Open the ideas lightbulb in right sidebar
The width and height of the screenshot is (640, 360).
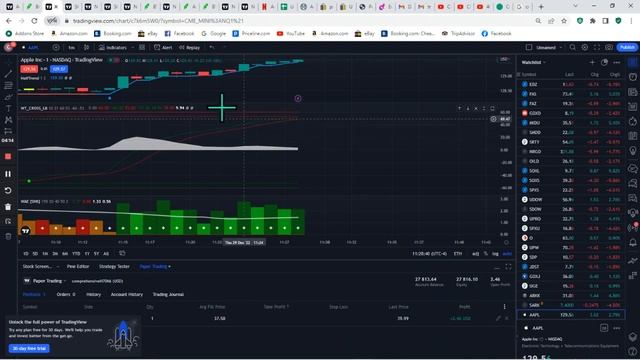633,151
